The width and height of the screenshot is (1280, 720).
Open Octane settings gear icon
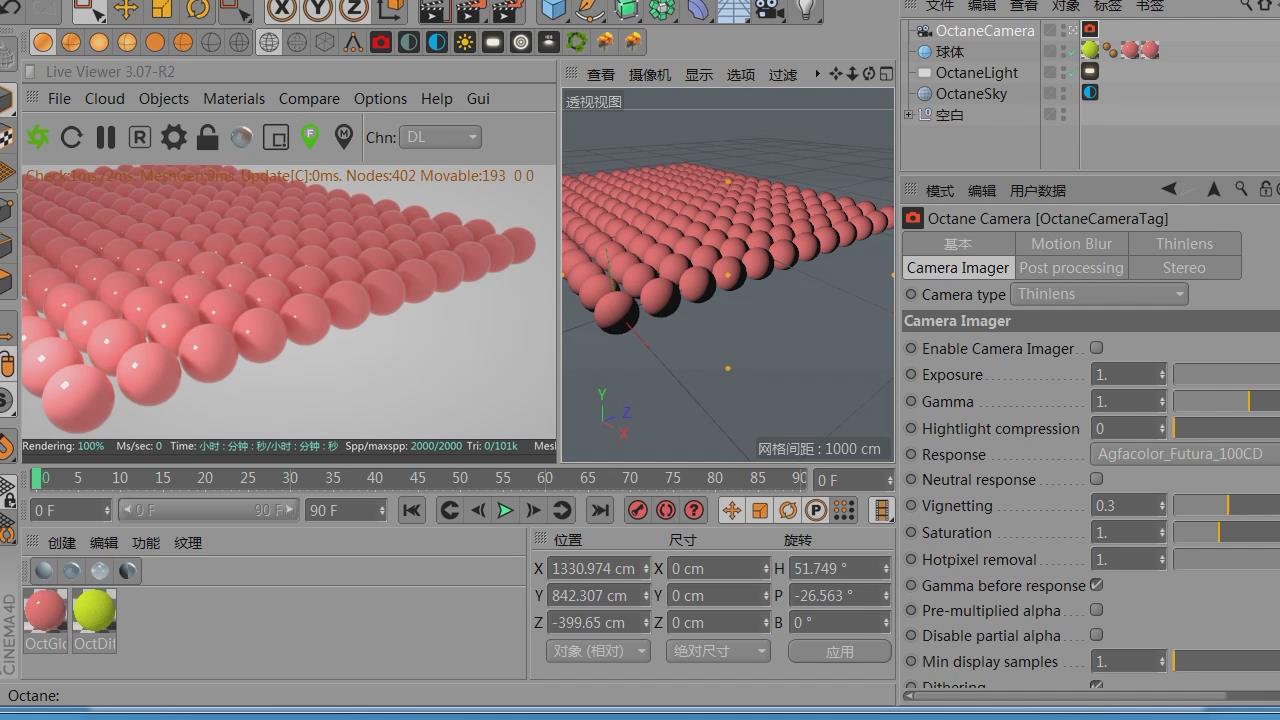click(x=173, y=137)
